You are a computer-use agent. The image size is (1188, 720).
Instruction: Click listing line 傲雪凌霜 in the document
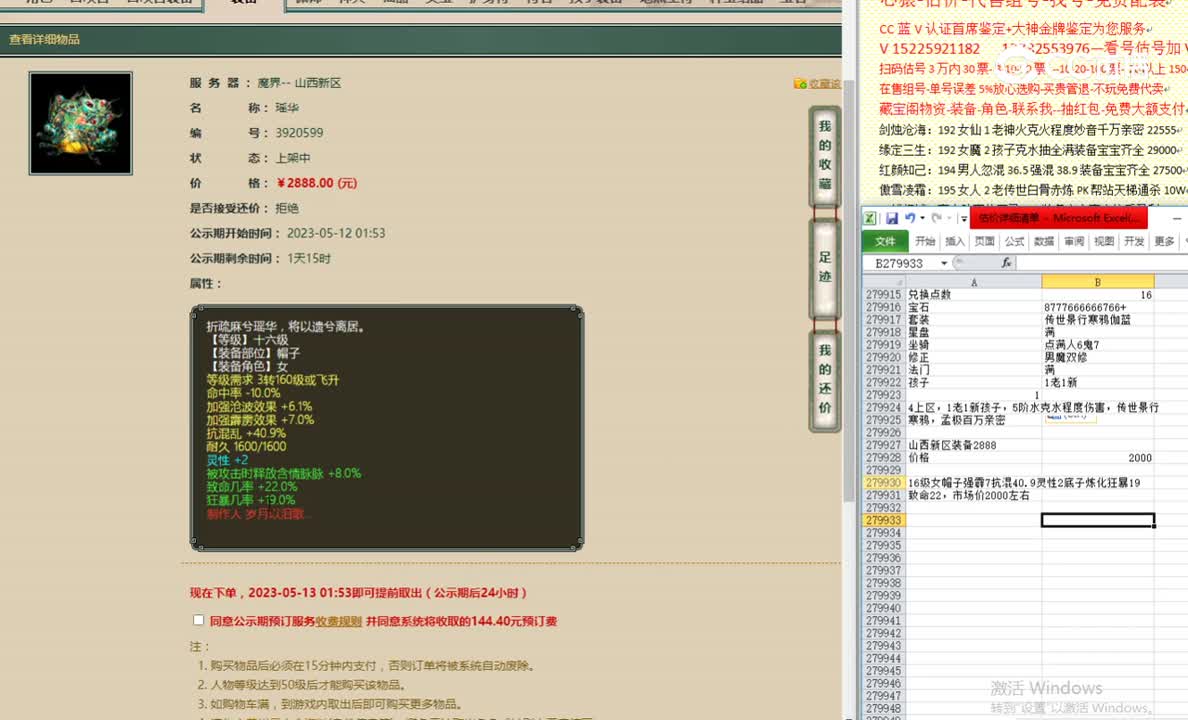pos(1033,190)
